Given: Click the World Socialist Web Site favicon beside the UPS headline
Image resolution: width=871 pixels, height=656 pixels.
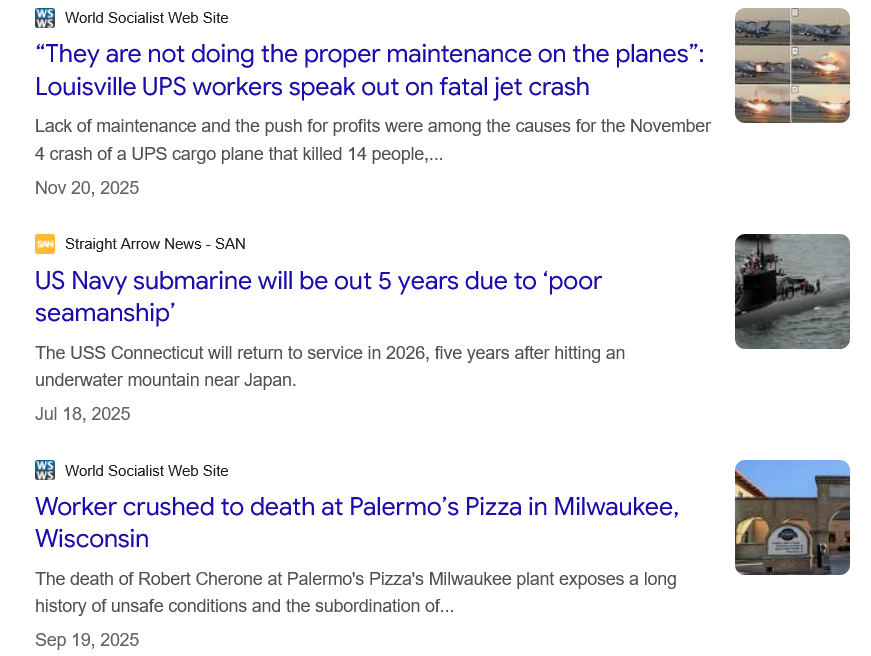Looking at the screenshot, I should pos(45,17).
